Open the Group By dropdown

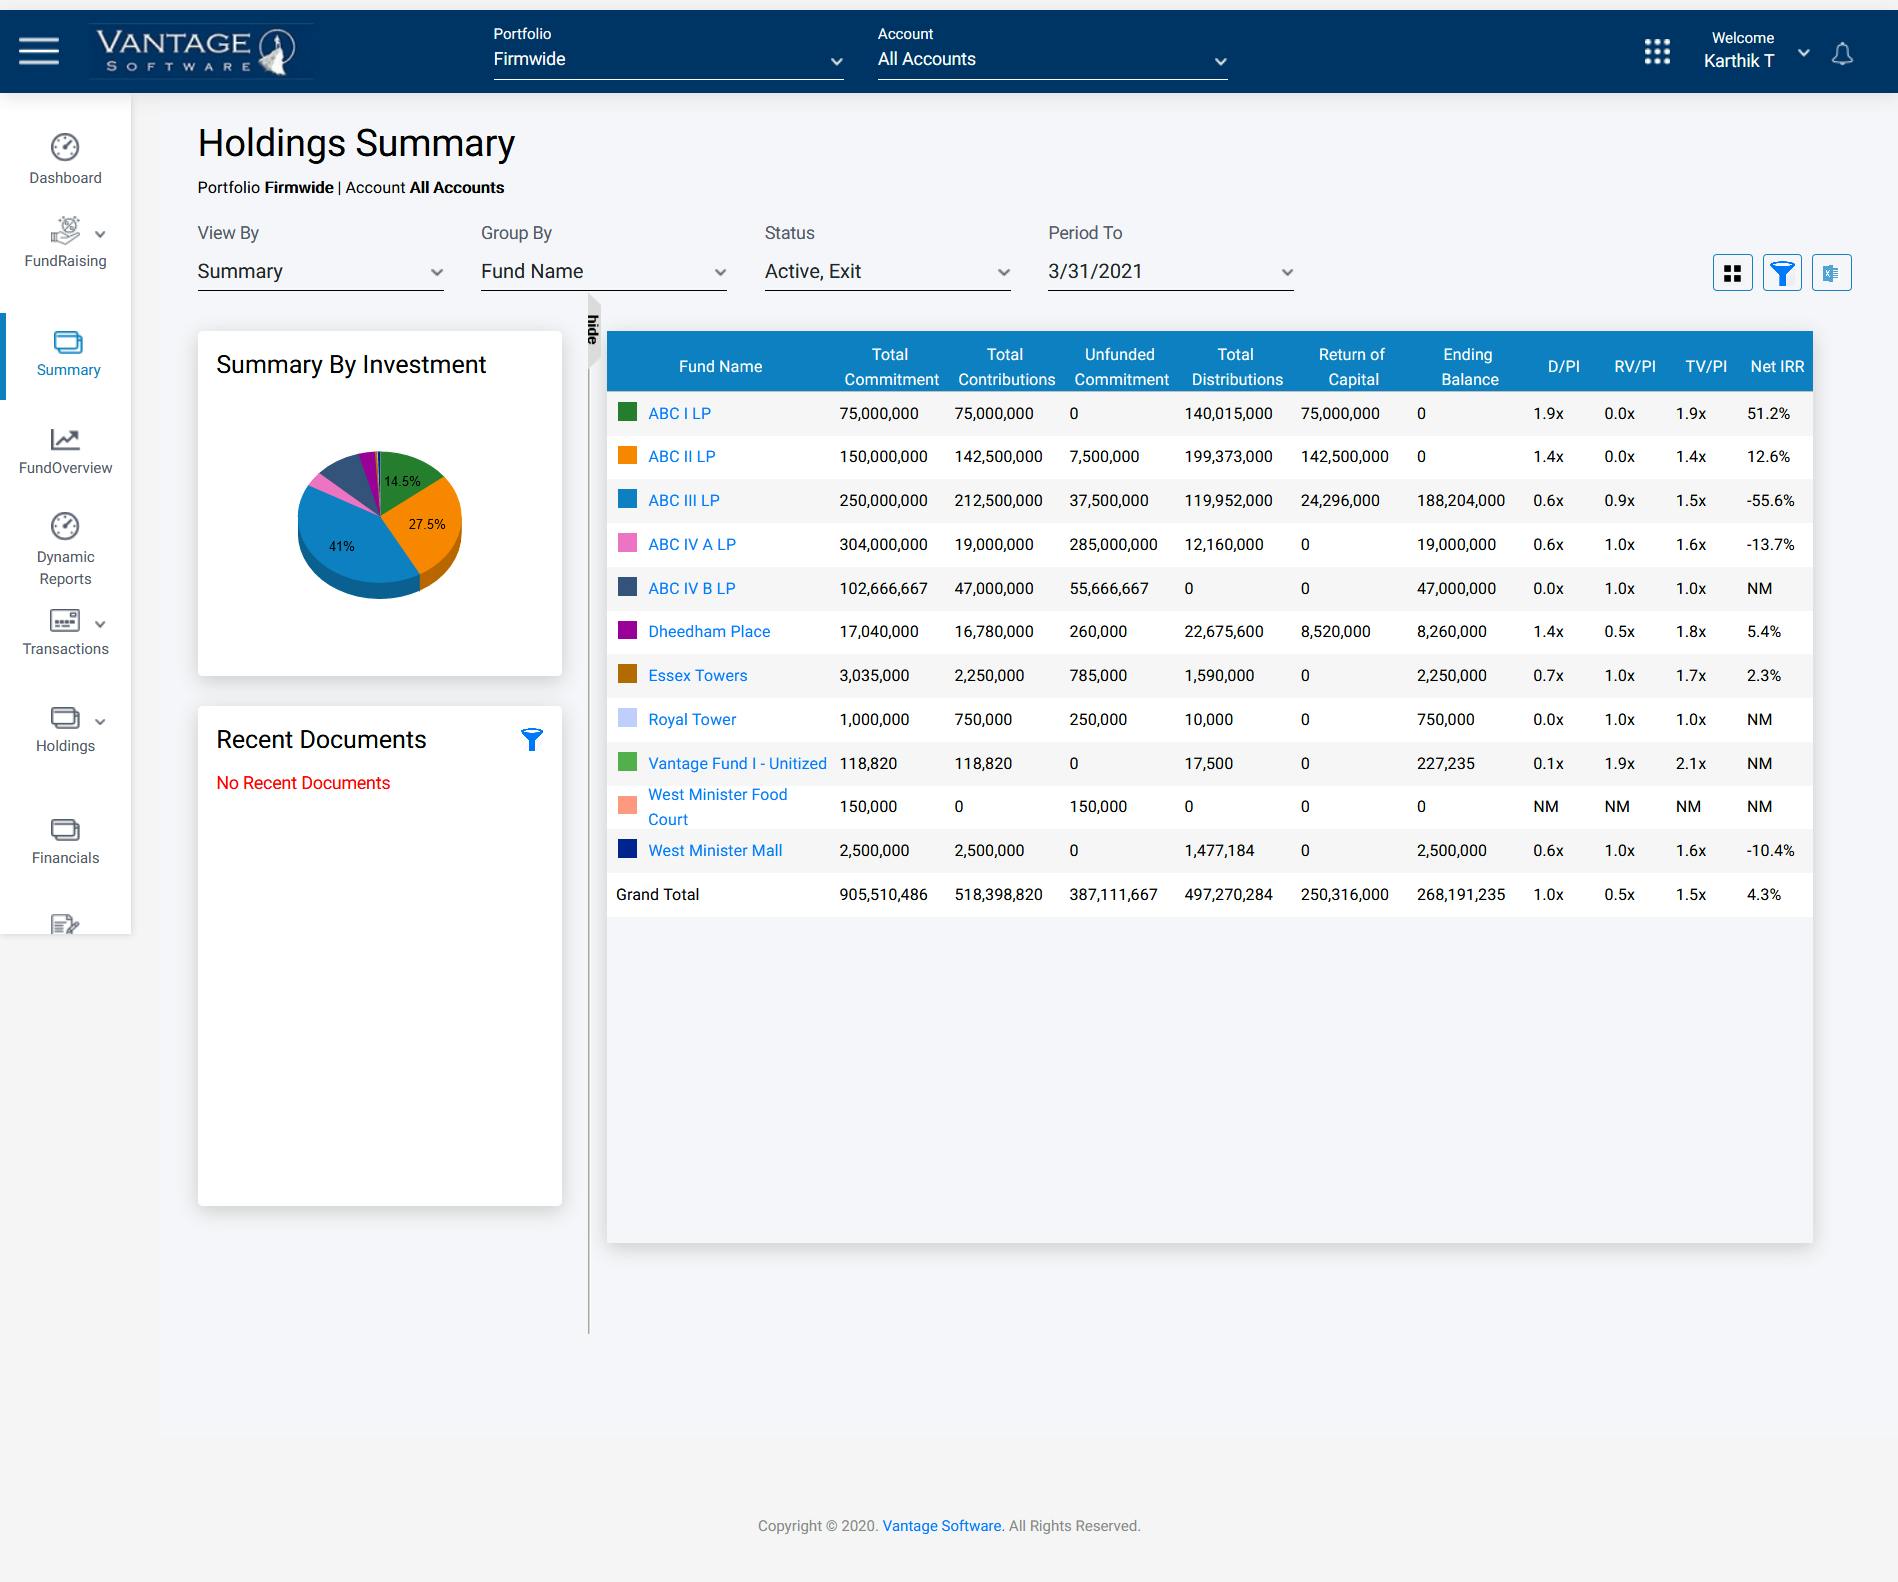click(601, 271)
